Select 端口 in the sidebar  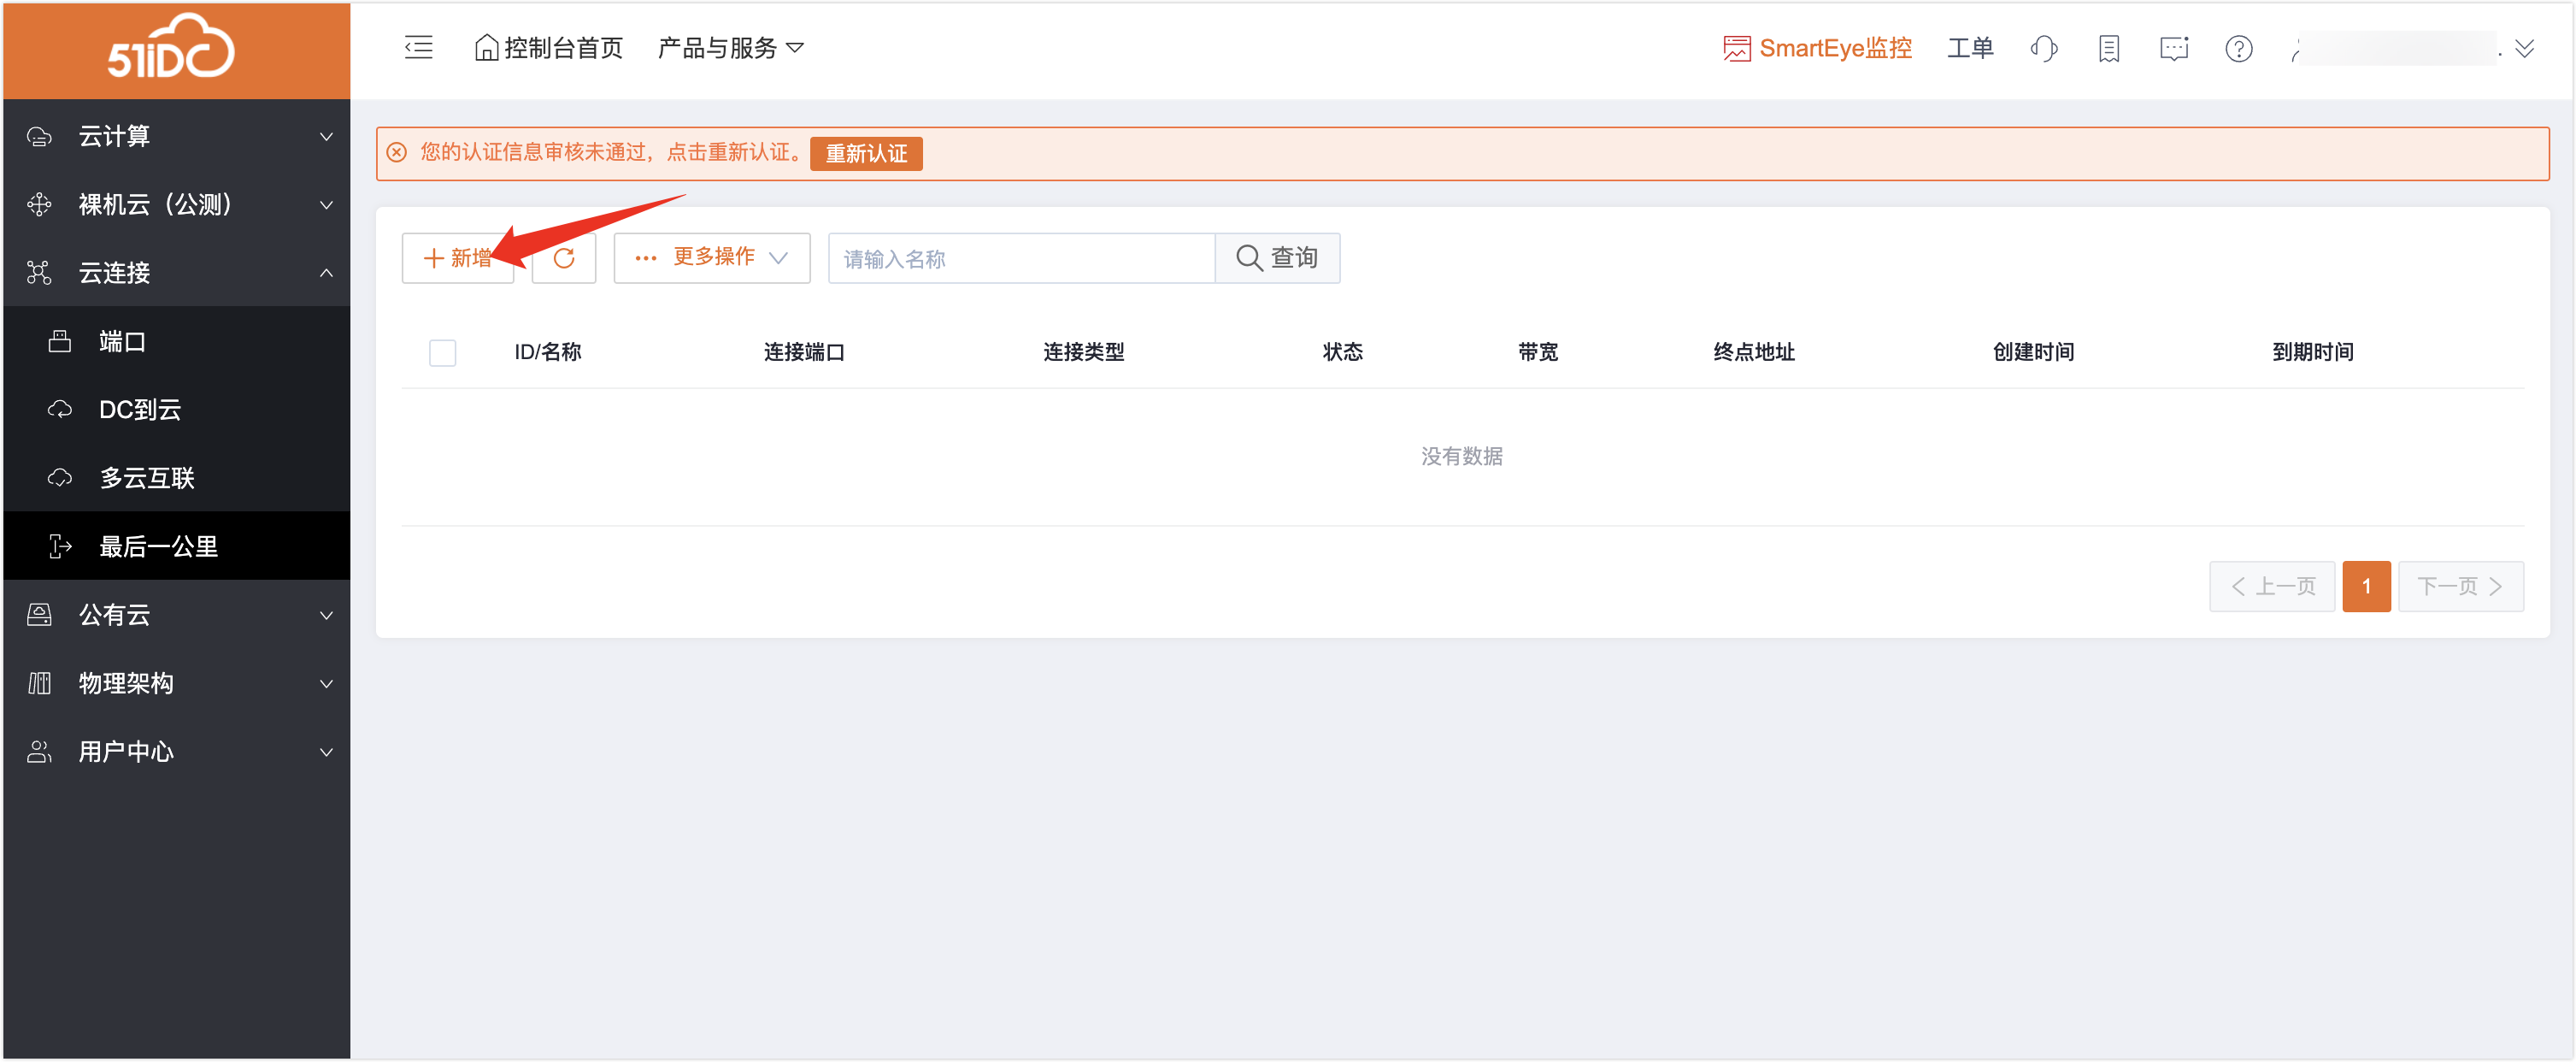pos(123,341)
